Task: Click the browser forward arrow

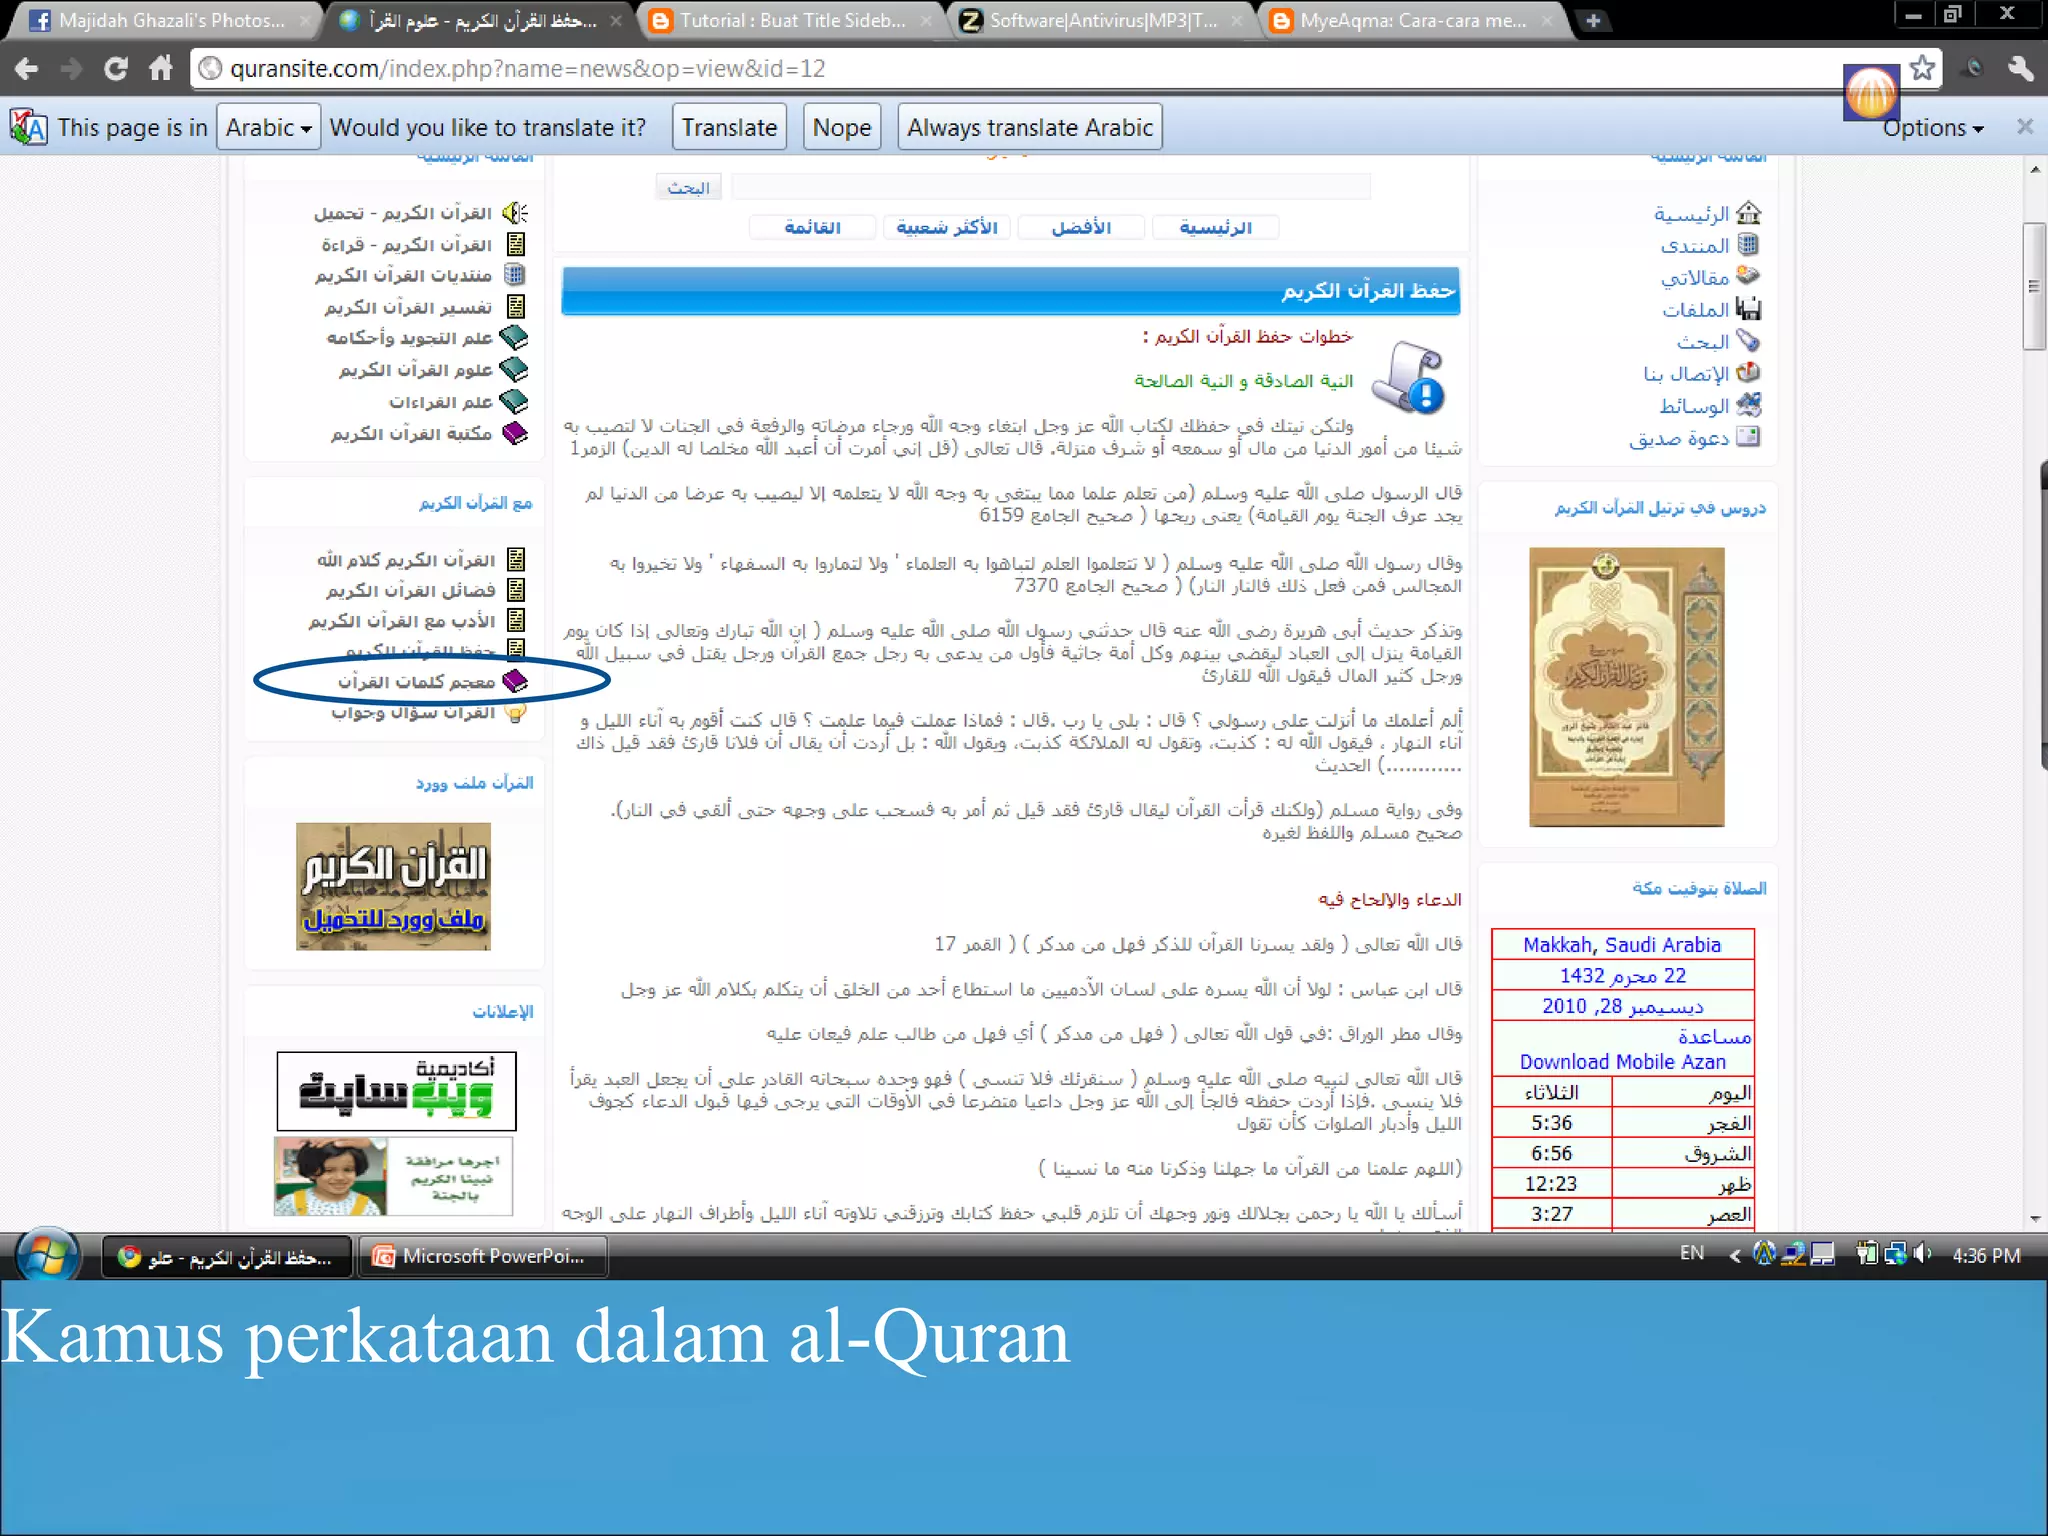Action: tap(71, 69)
